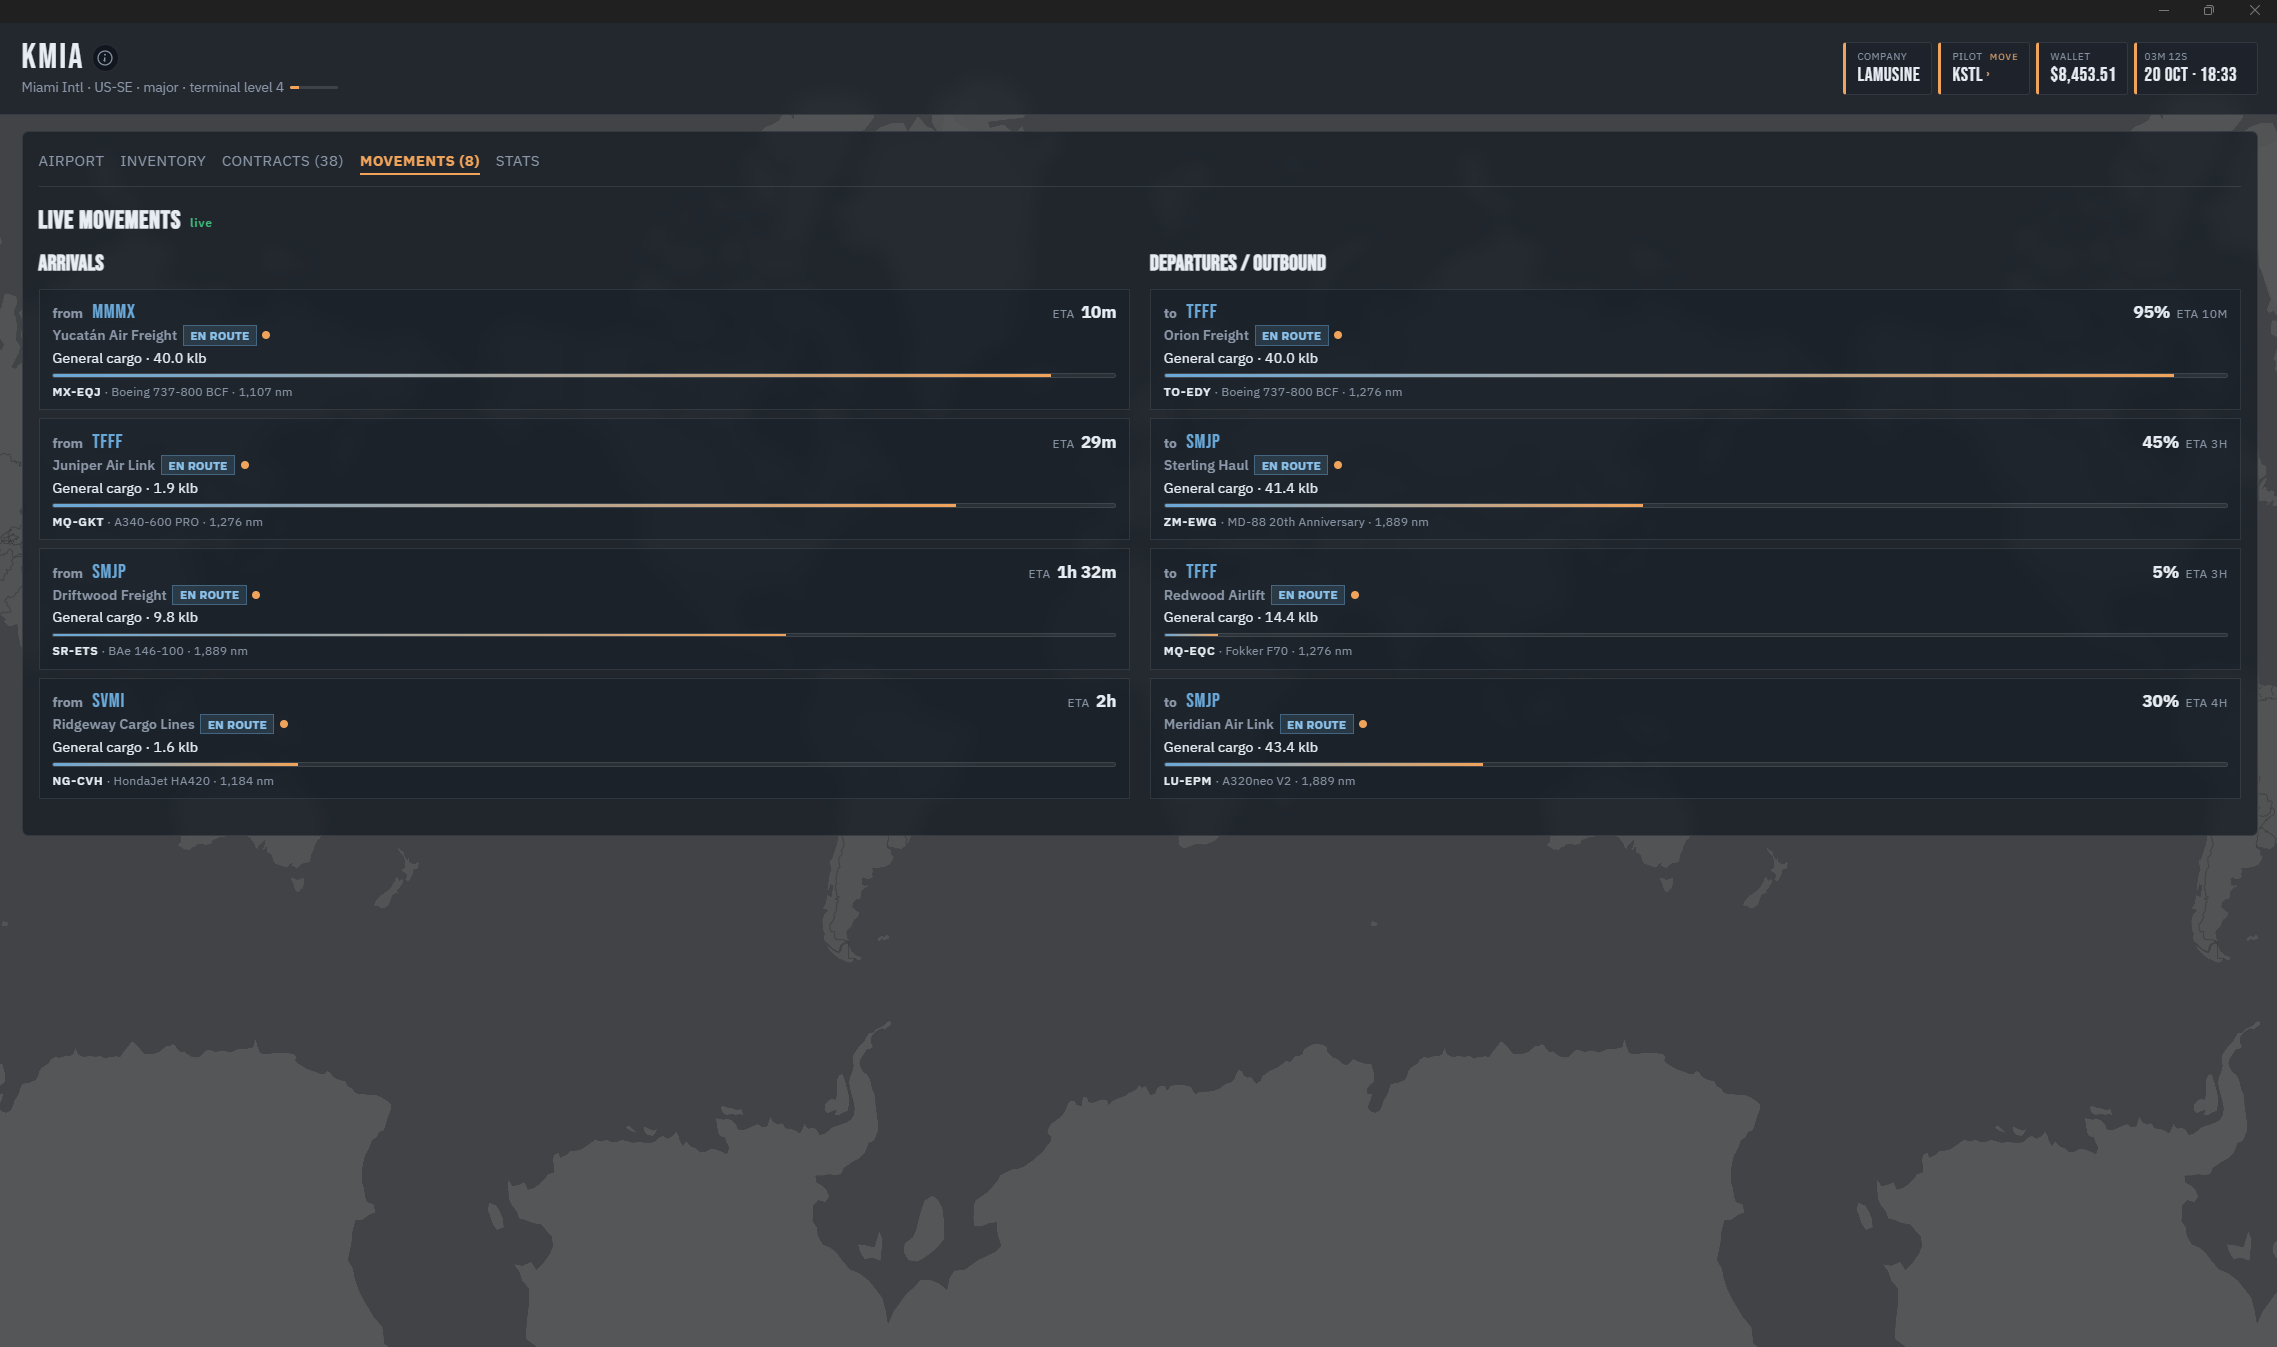This screenshot has height=1347, width=2277.
Task: Click EN ROUTE badge for Sterling Haul
Action: point(1291,466)
